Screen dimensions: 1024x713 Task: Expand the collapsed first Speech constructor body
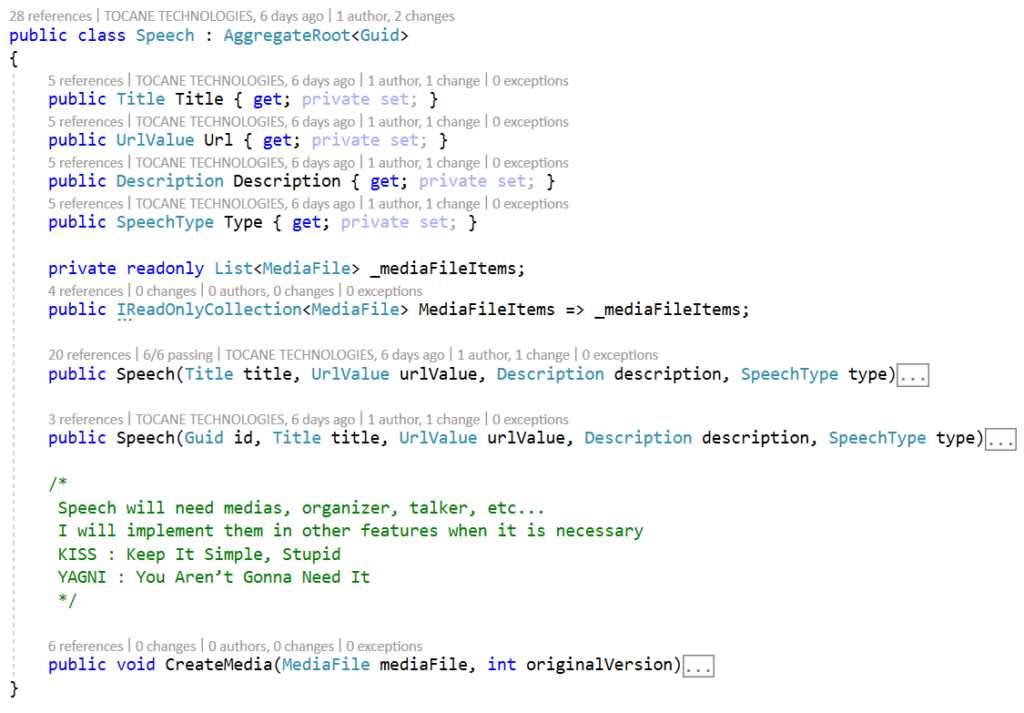click(911, 374)
